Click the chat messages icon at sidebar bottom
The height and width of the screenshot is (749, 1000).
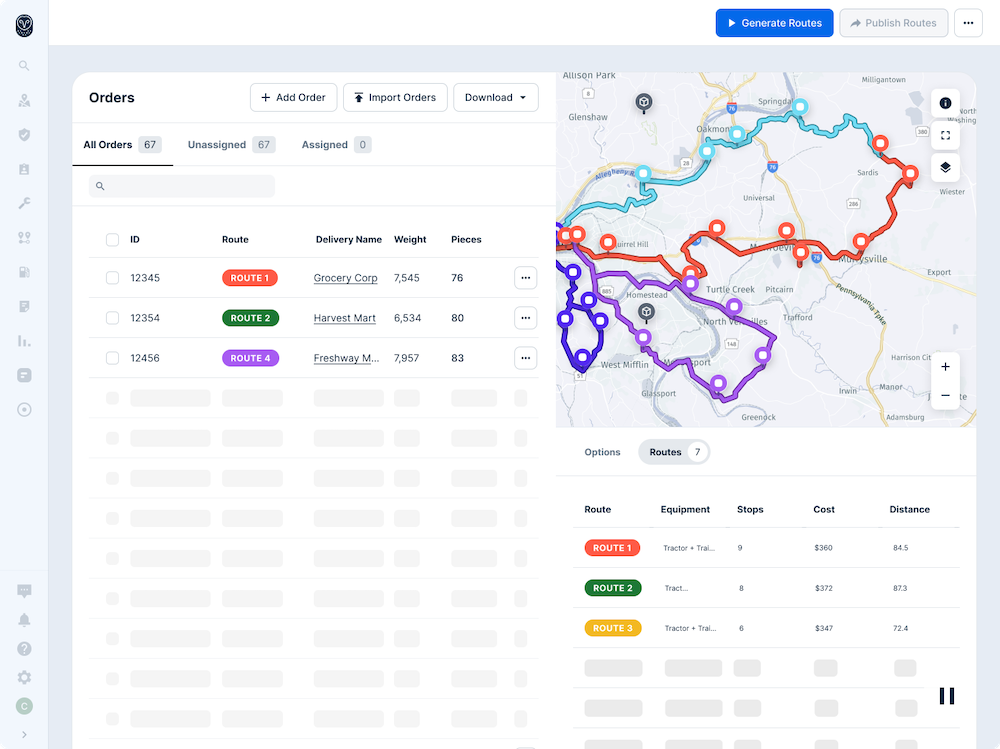[x=24, y=591]
